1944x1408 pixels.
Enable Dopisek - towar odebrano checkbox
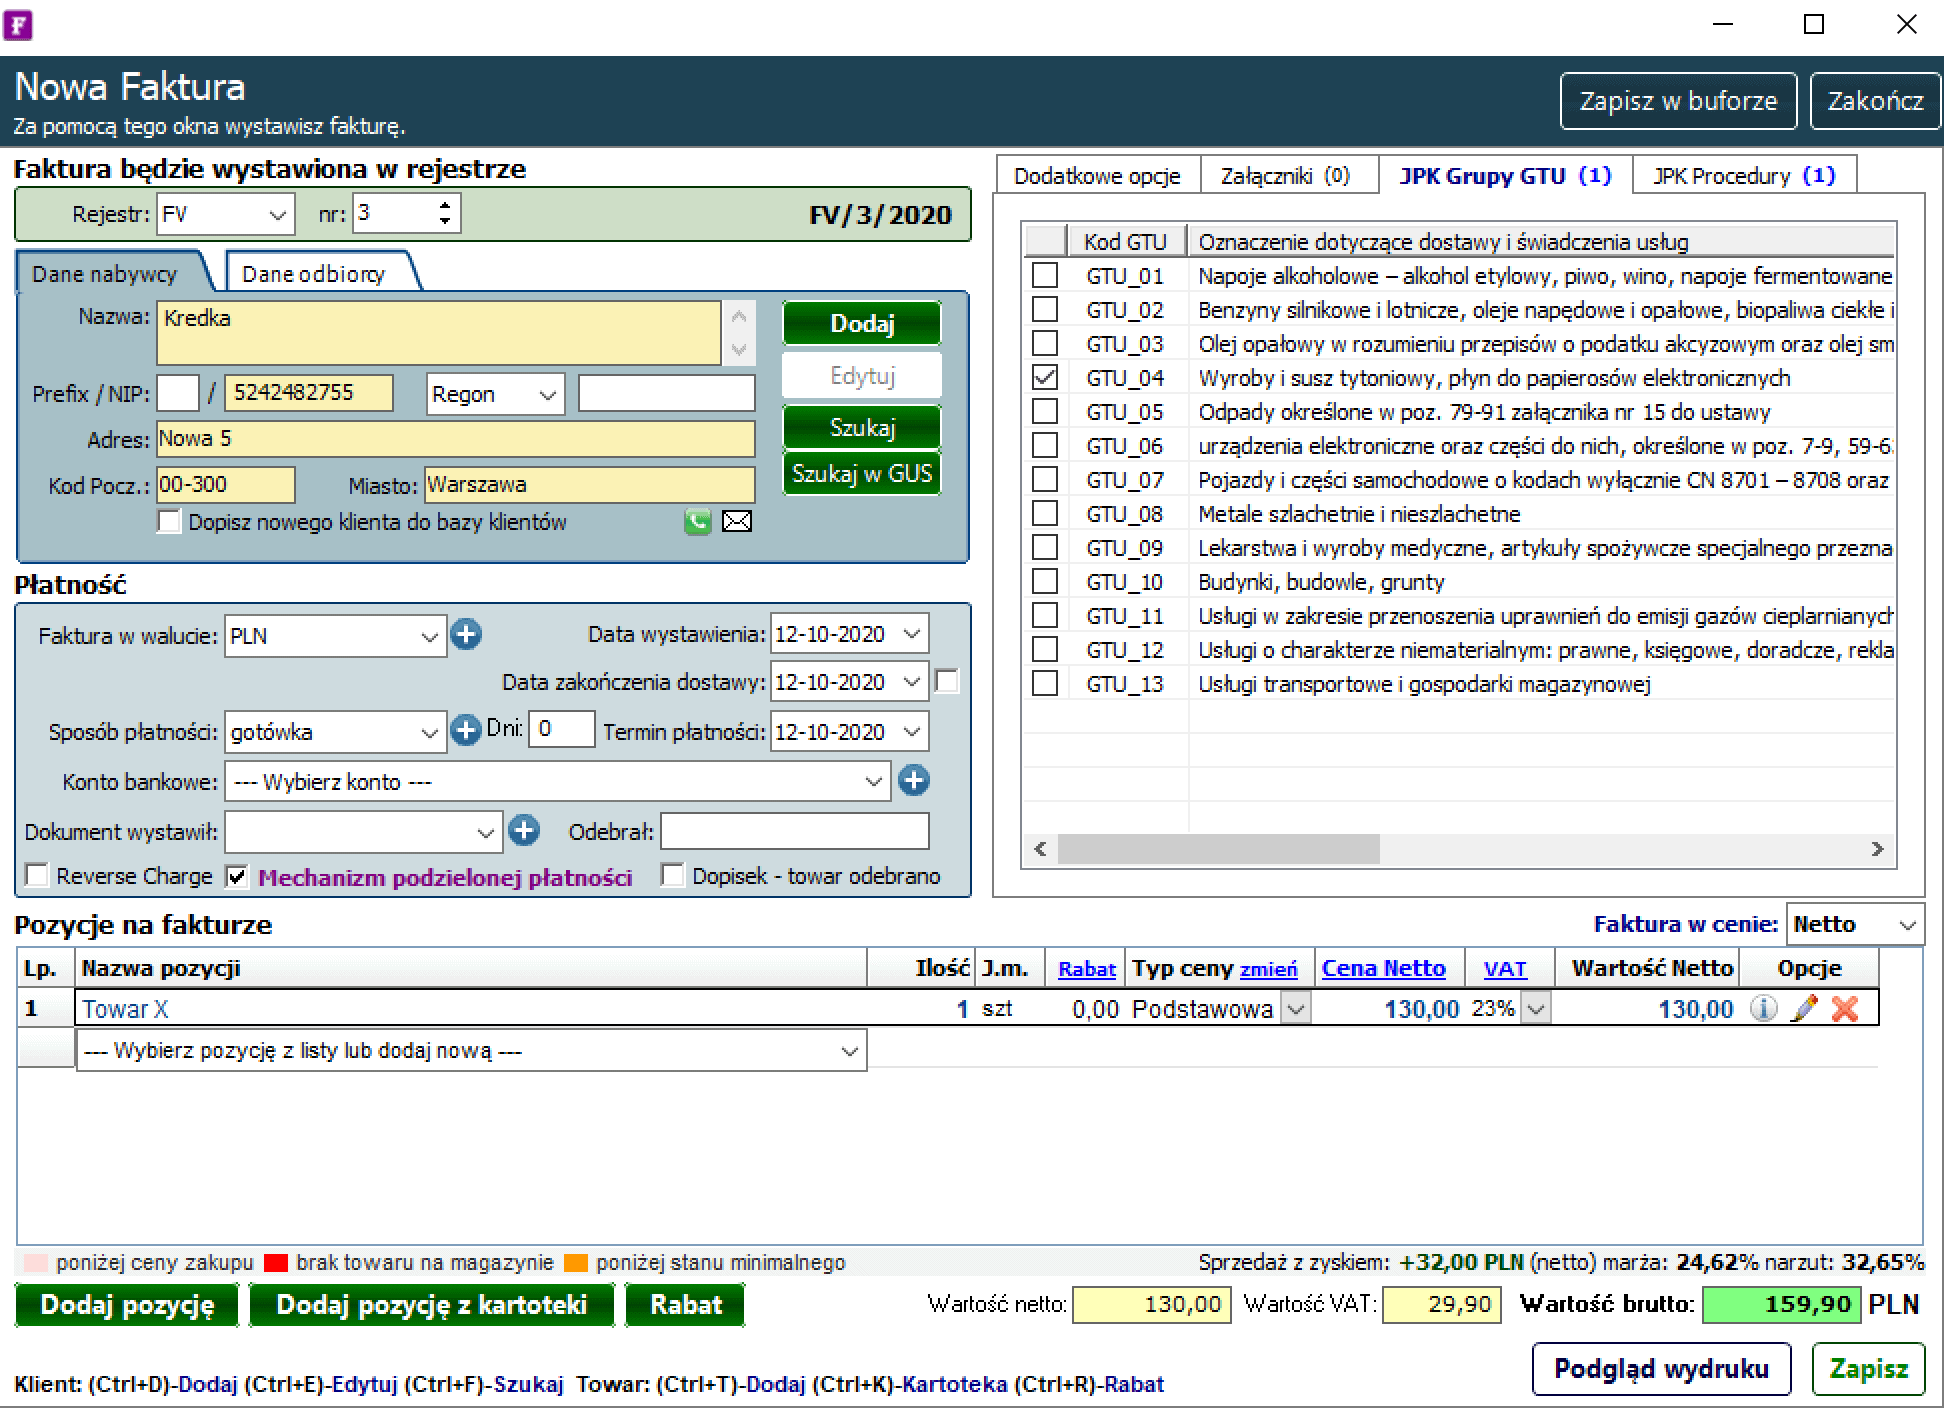pos(673,875)
